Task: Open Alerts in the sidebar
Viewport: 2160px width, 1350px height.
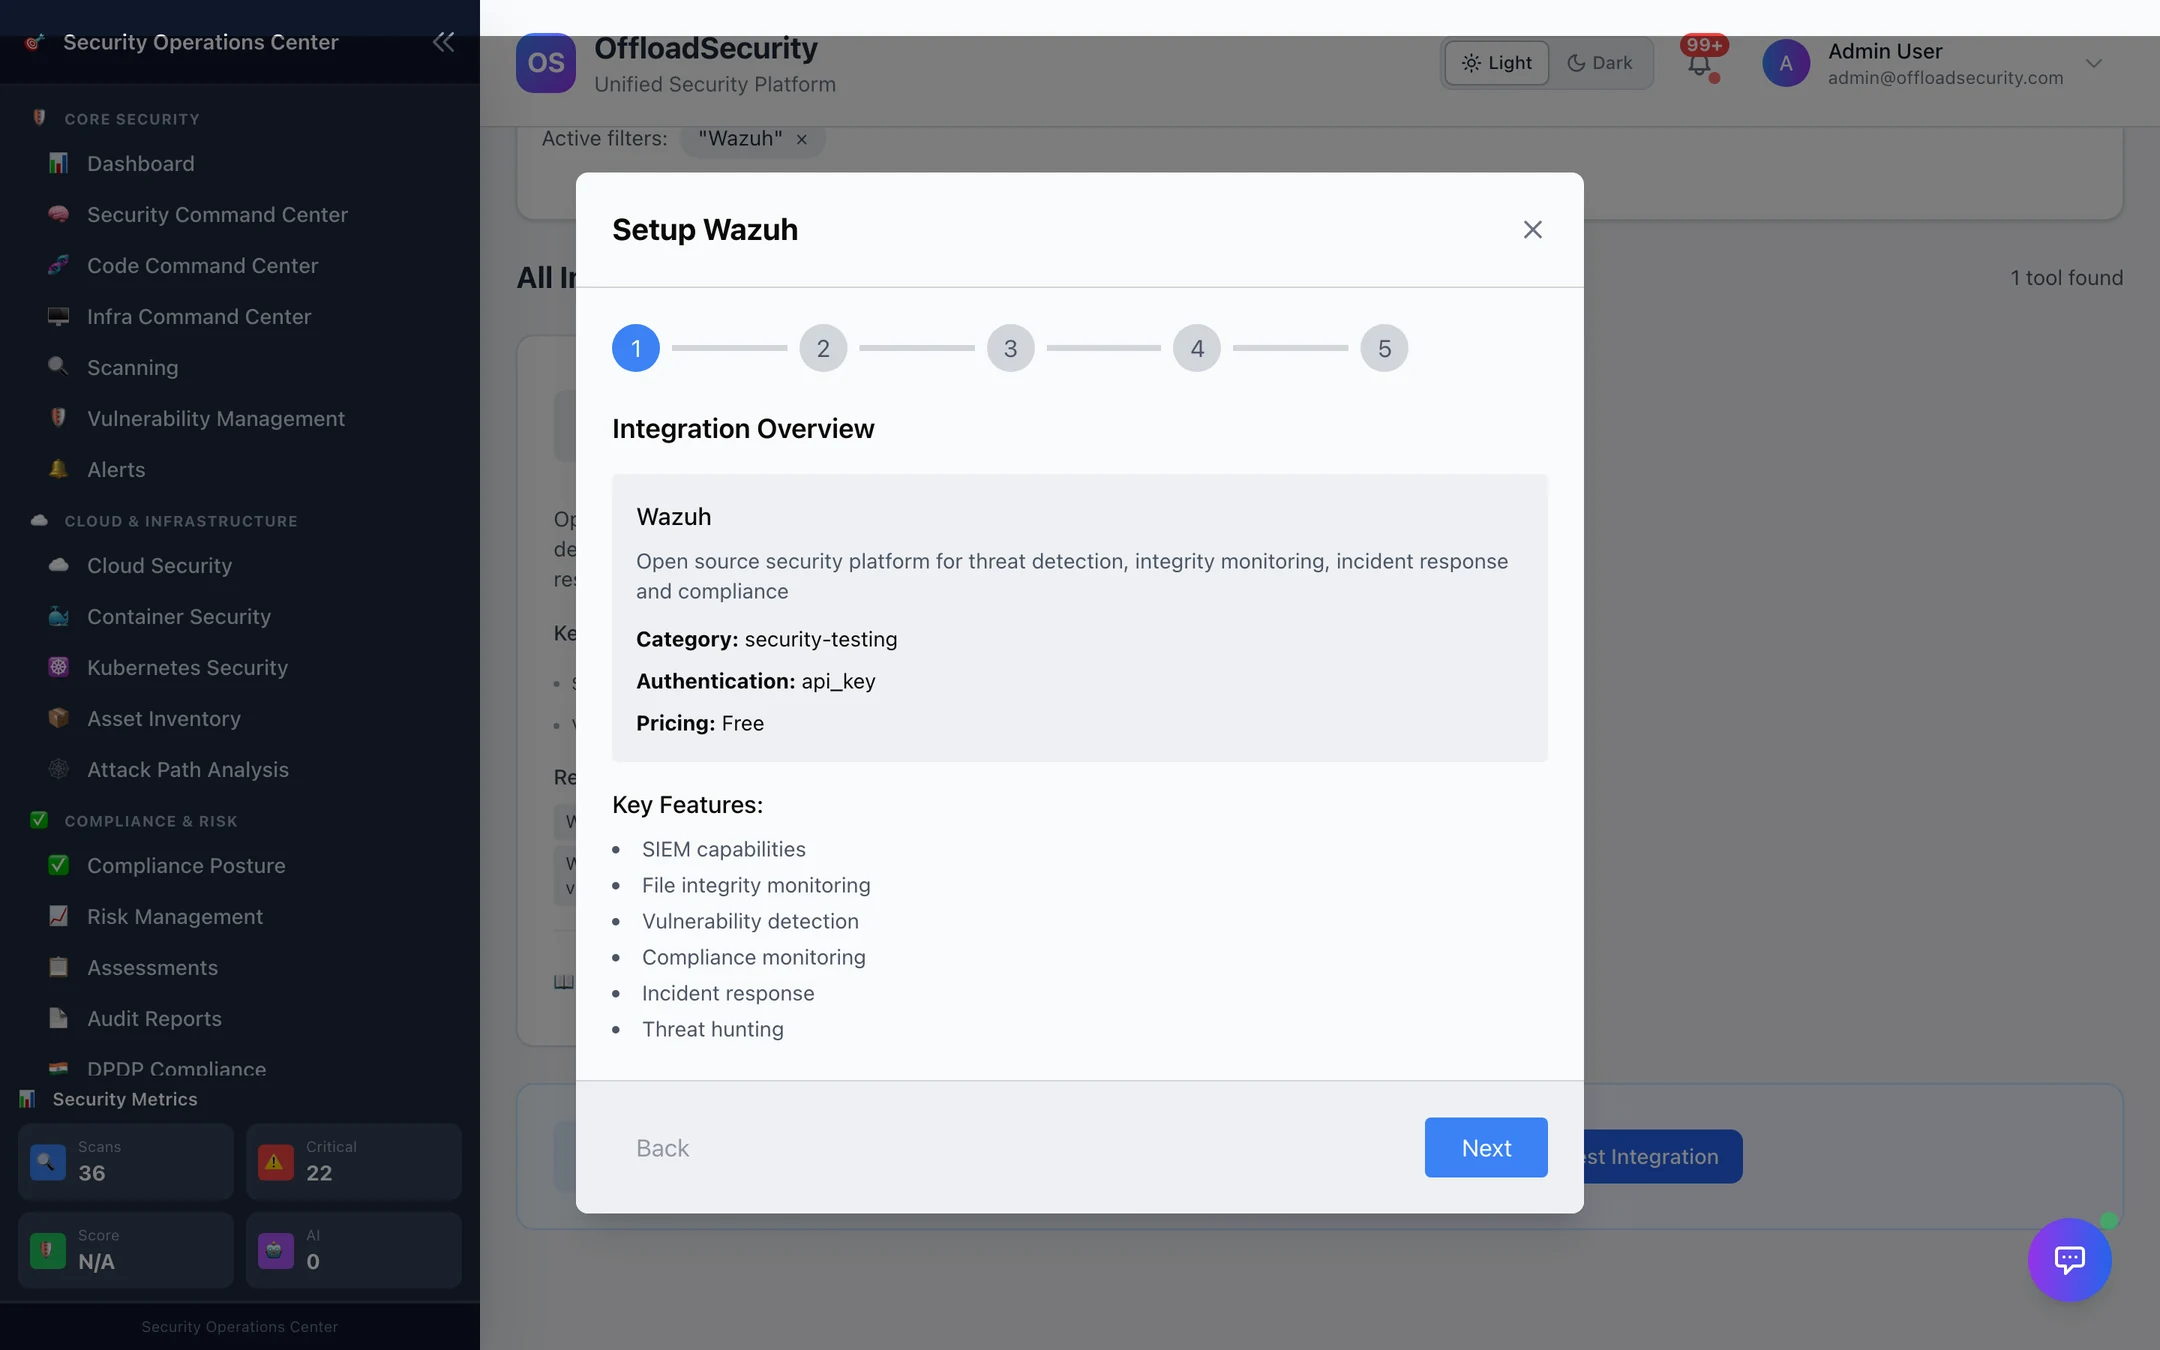Action: click(116, 469)
